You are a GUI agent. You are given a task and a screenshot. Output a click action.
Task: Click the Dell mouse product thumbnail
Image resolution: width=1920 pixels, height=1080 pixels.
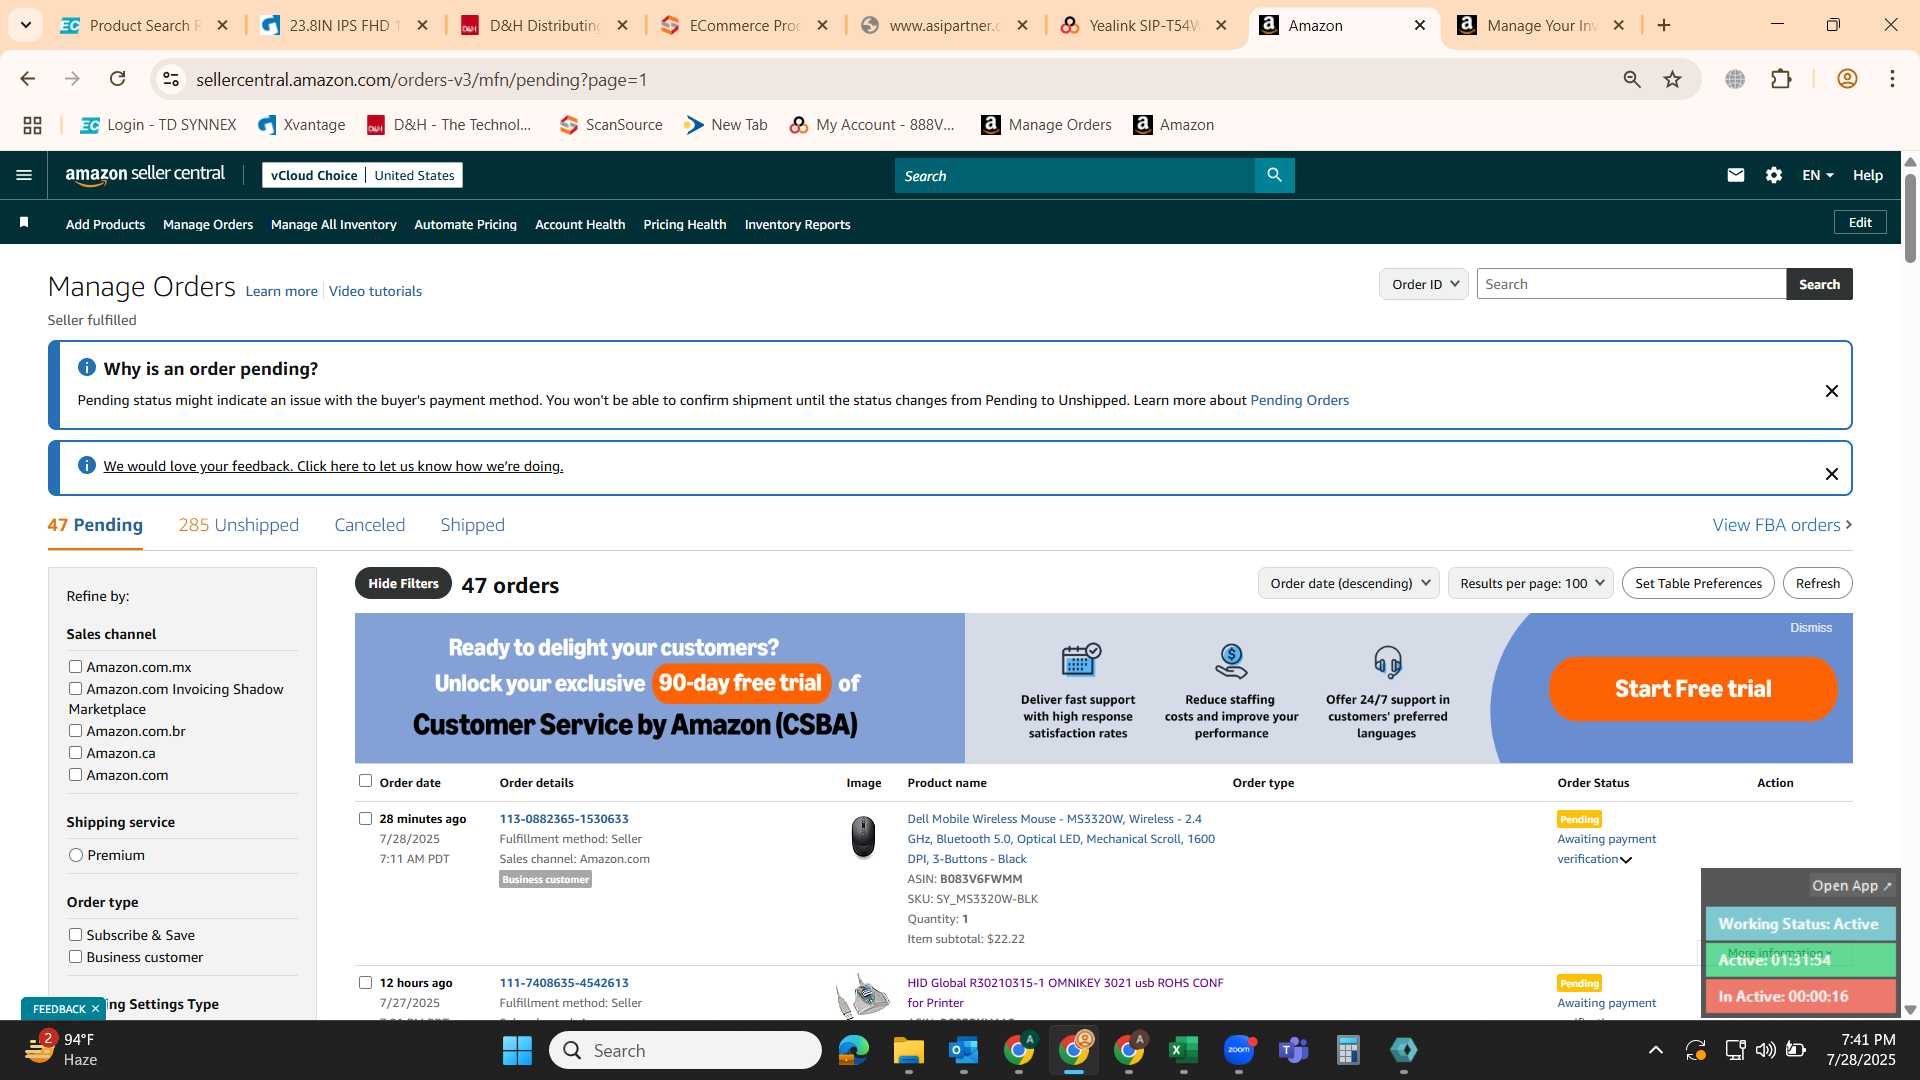(x=863, y=837)
